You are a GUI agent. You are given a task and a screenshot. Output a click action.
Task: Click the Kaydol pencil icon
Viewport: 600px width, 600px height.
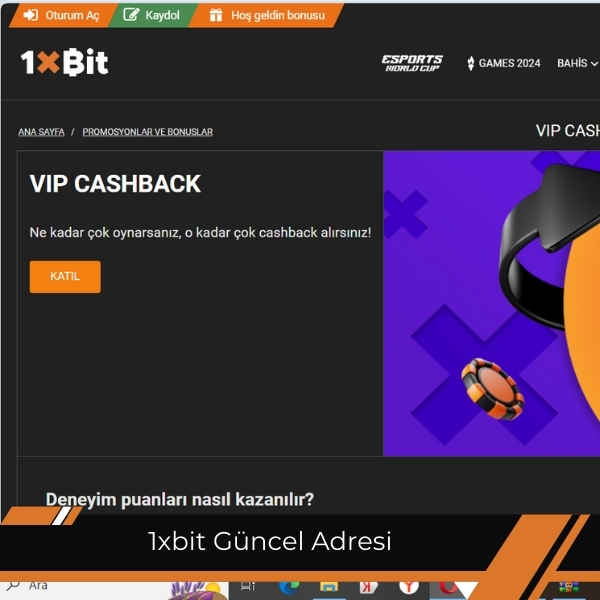click(131, 15)
